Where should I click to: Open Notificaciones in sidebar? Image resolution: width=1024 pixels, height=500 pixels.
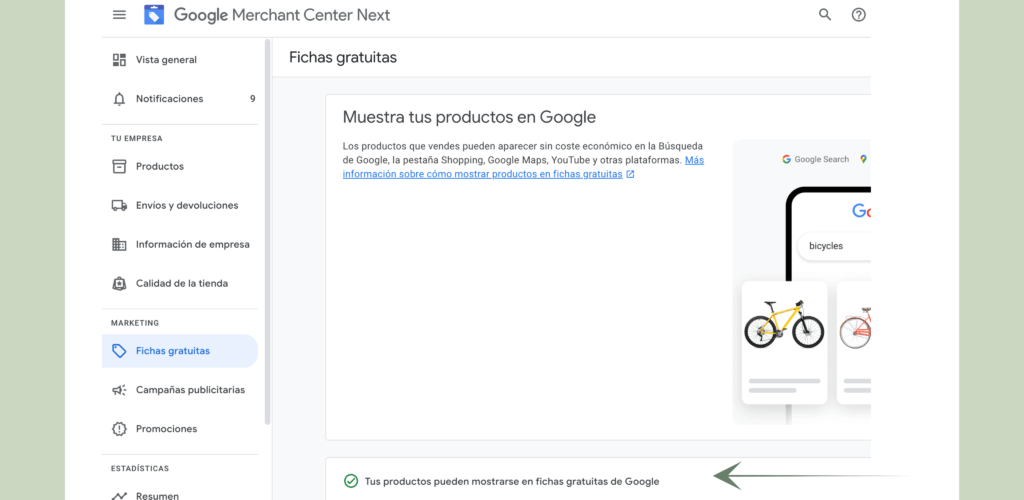click(180, 99)
